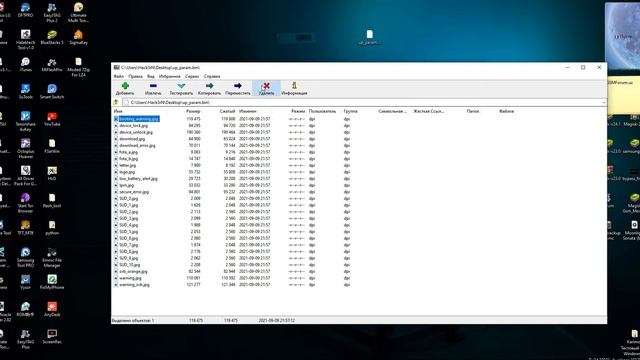Sort by the Пользователь column header

tap(322, 111)
